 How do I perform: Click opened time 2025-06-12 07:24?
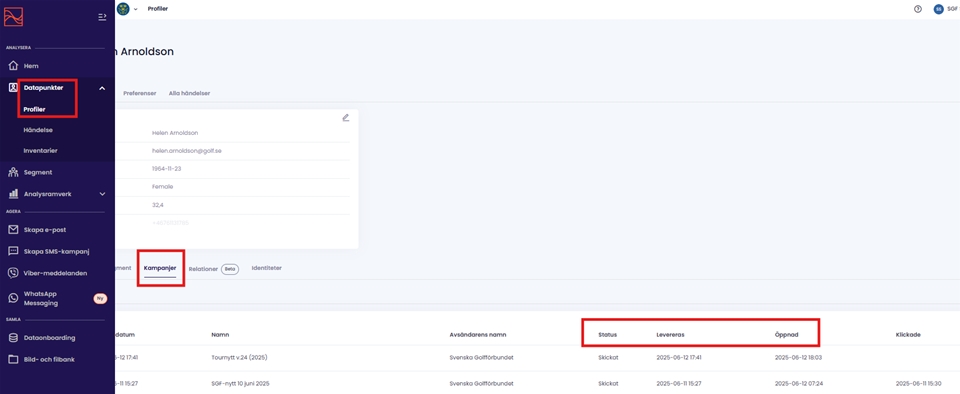click(x=798, y=384)
